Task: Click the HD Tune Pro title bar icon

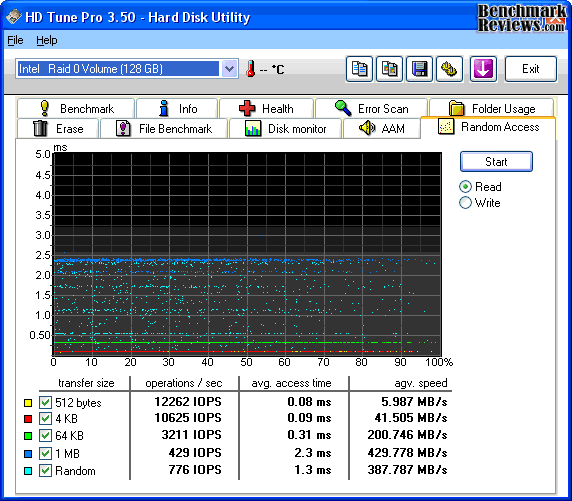Action: (13, 17)
